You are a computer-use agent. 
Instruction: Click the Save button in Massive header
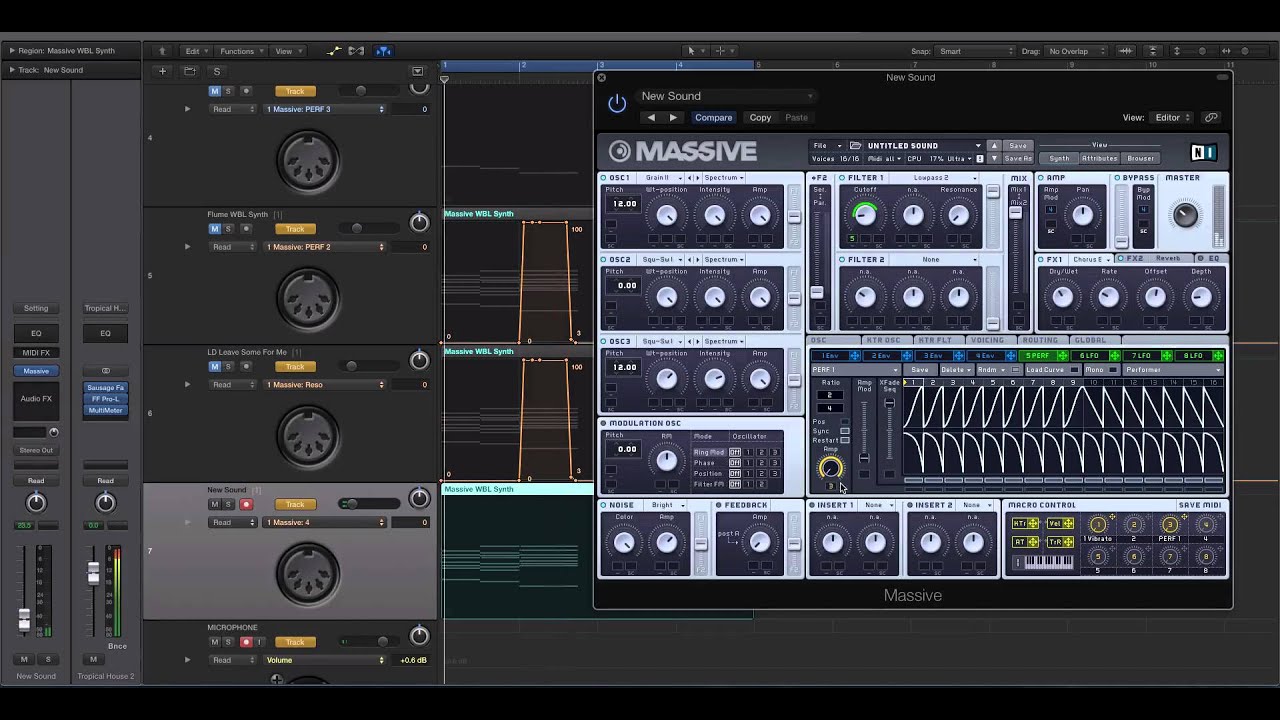pos(1017,146)
